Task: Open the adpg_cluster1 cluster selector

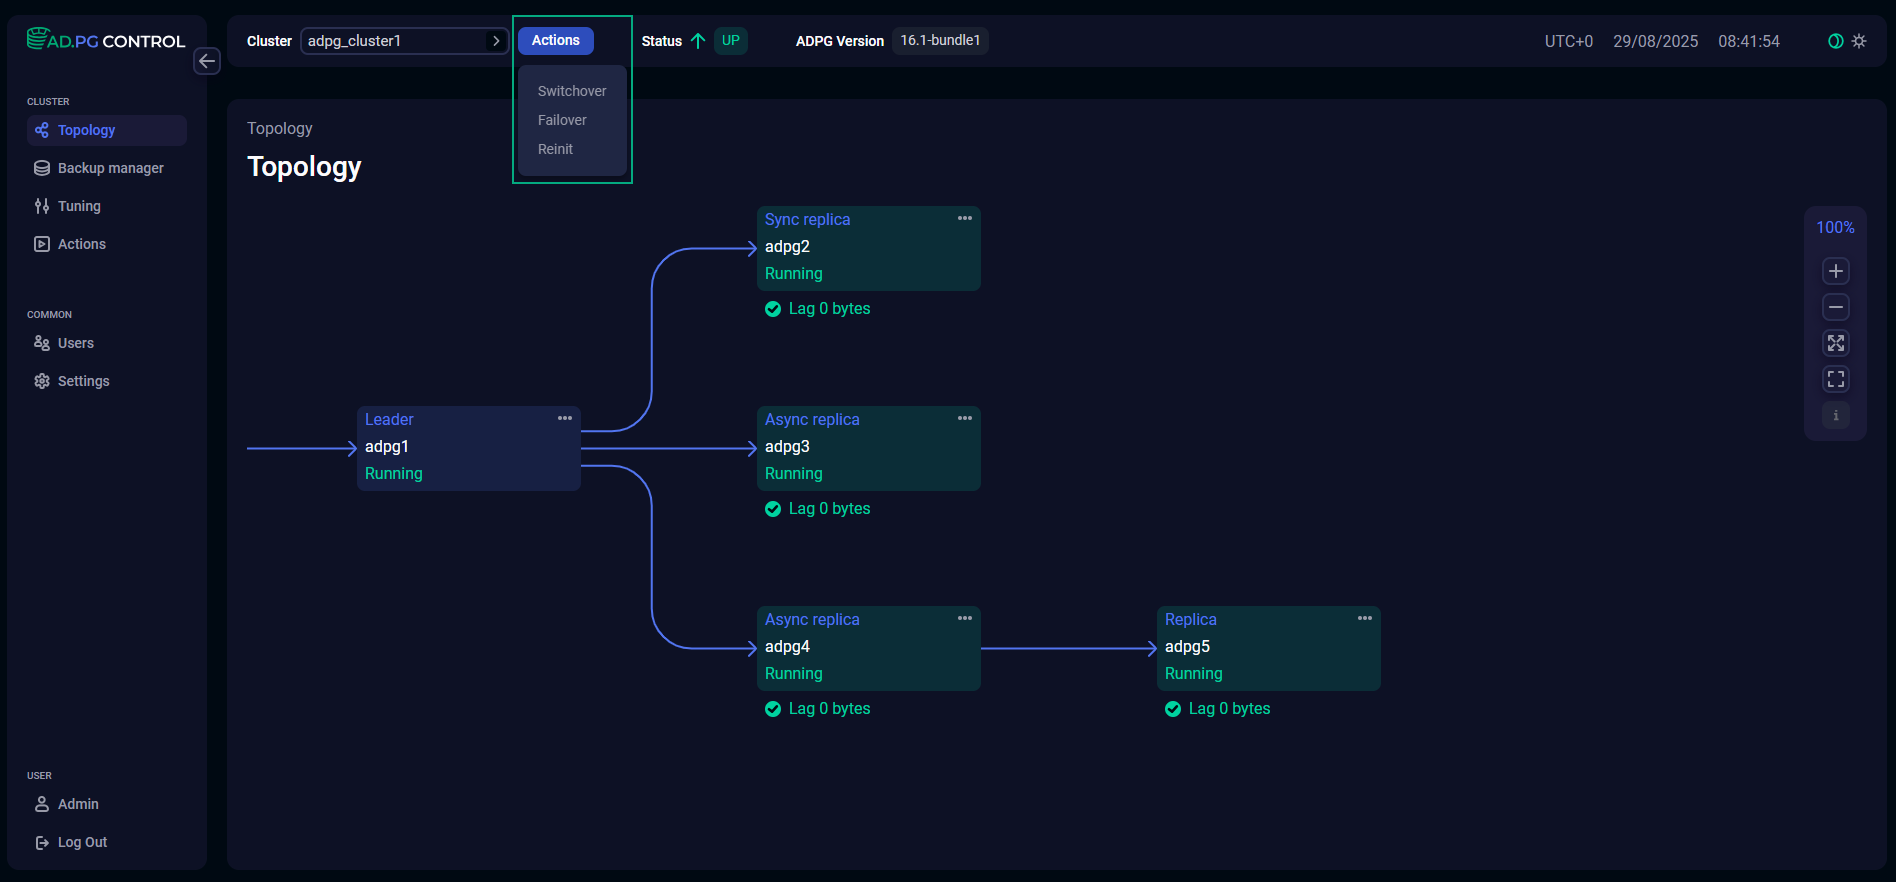Action: [404, 41]
